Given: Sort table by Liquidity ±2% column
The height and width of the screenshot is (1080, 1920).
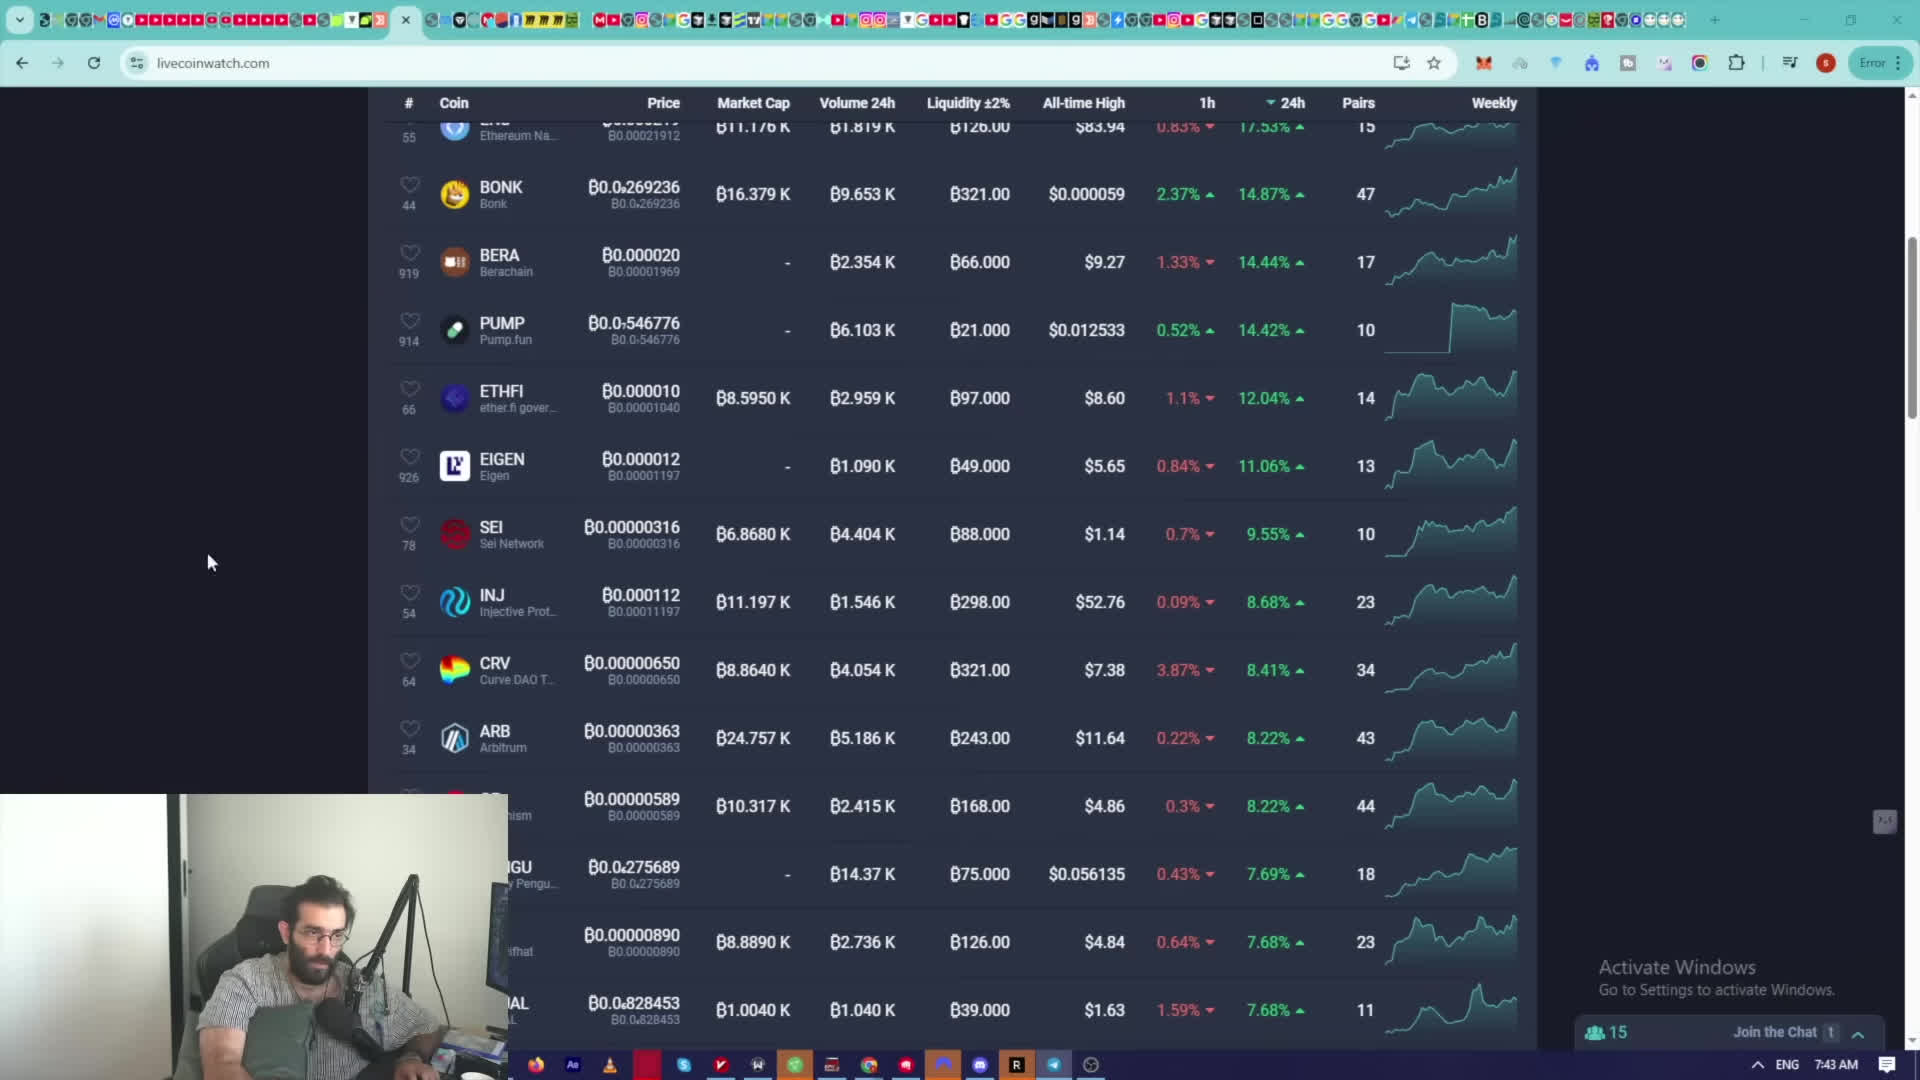Looking at the screenshot, I should click(x=968, y=103).
